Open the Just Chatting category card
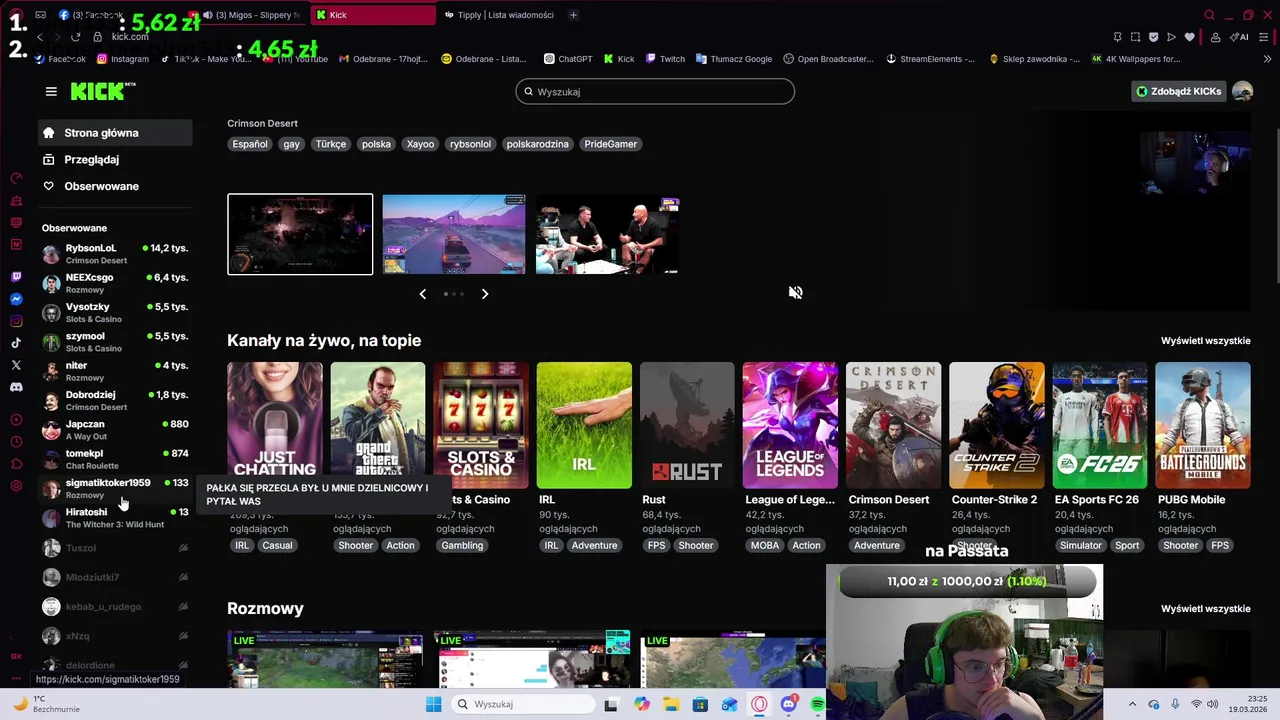Image resolution: width=1280 pixels, height=720 pixels. click(275, 425)
